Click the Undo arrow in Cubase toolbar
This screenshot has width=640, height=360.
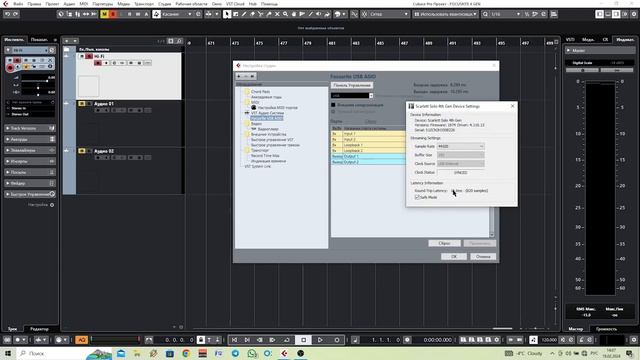coord(7,14)
